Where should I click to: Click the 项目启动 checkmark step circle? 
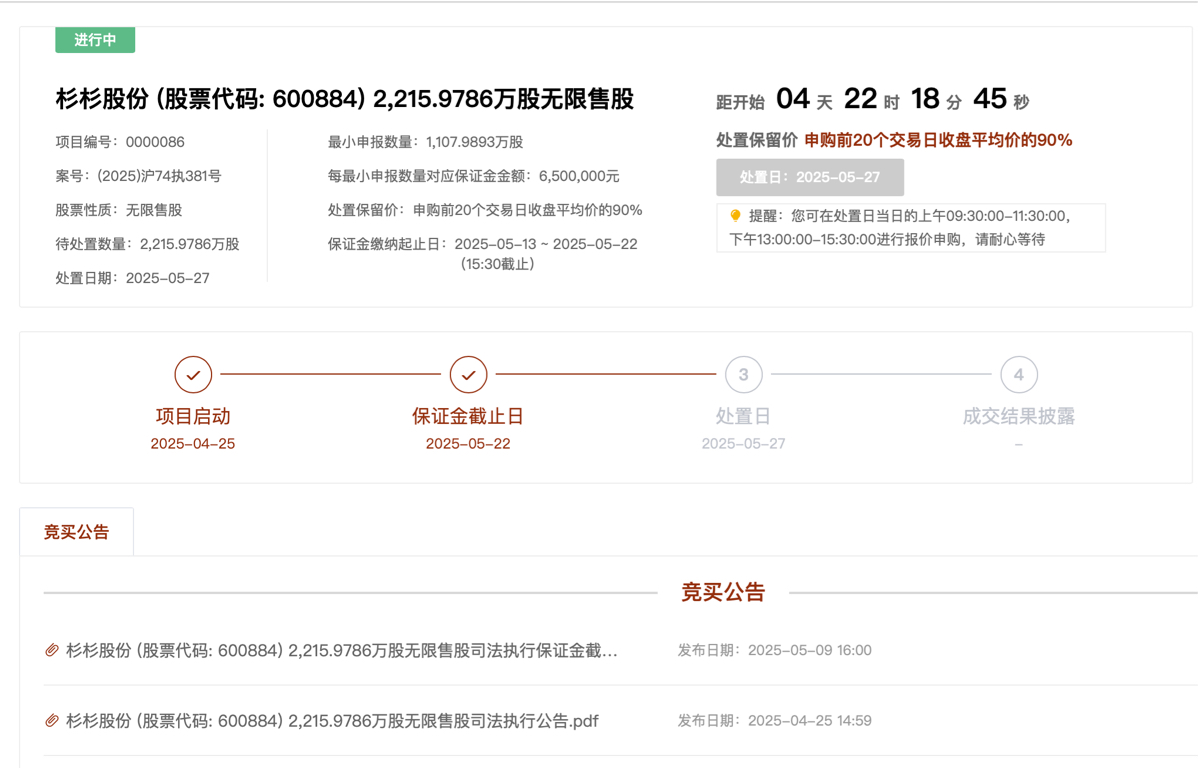(x=193, y=374)
